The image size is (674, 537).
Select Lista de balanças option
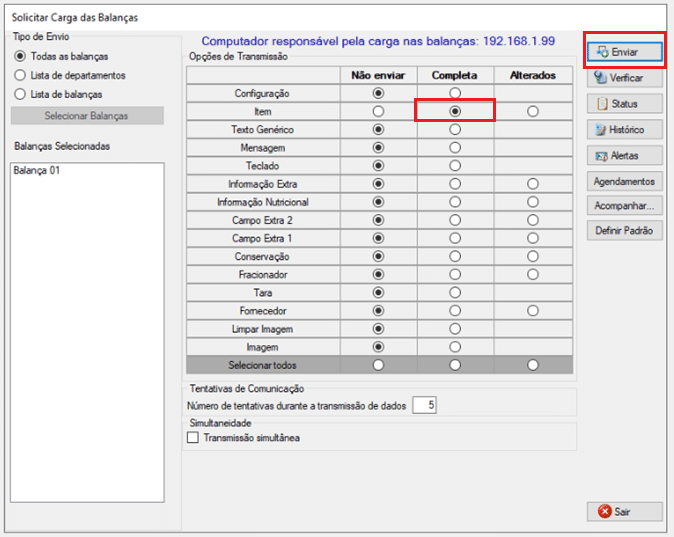pyautogui.click(x=20, y=94)
